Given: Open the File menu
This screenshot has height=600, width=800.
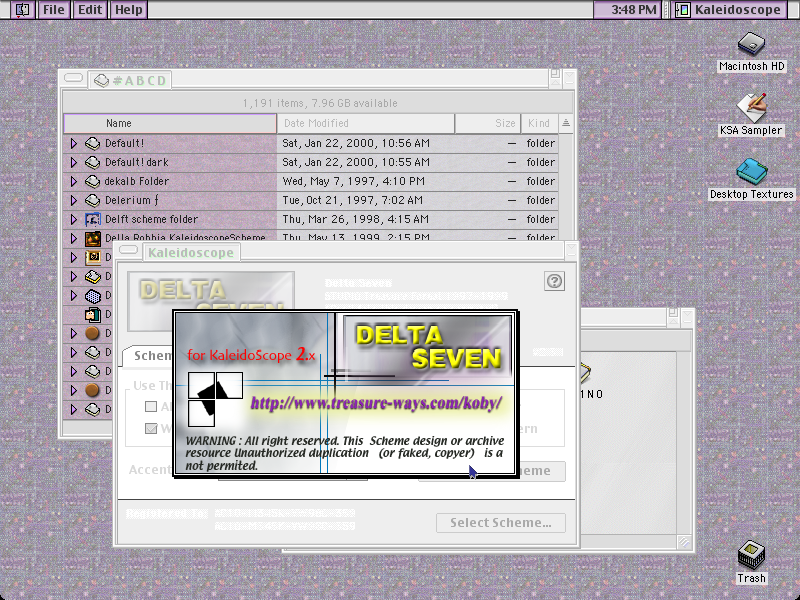Looking at the screenshot, I should coord(54,10).
